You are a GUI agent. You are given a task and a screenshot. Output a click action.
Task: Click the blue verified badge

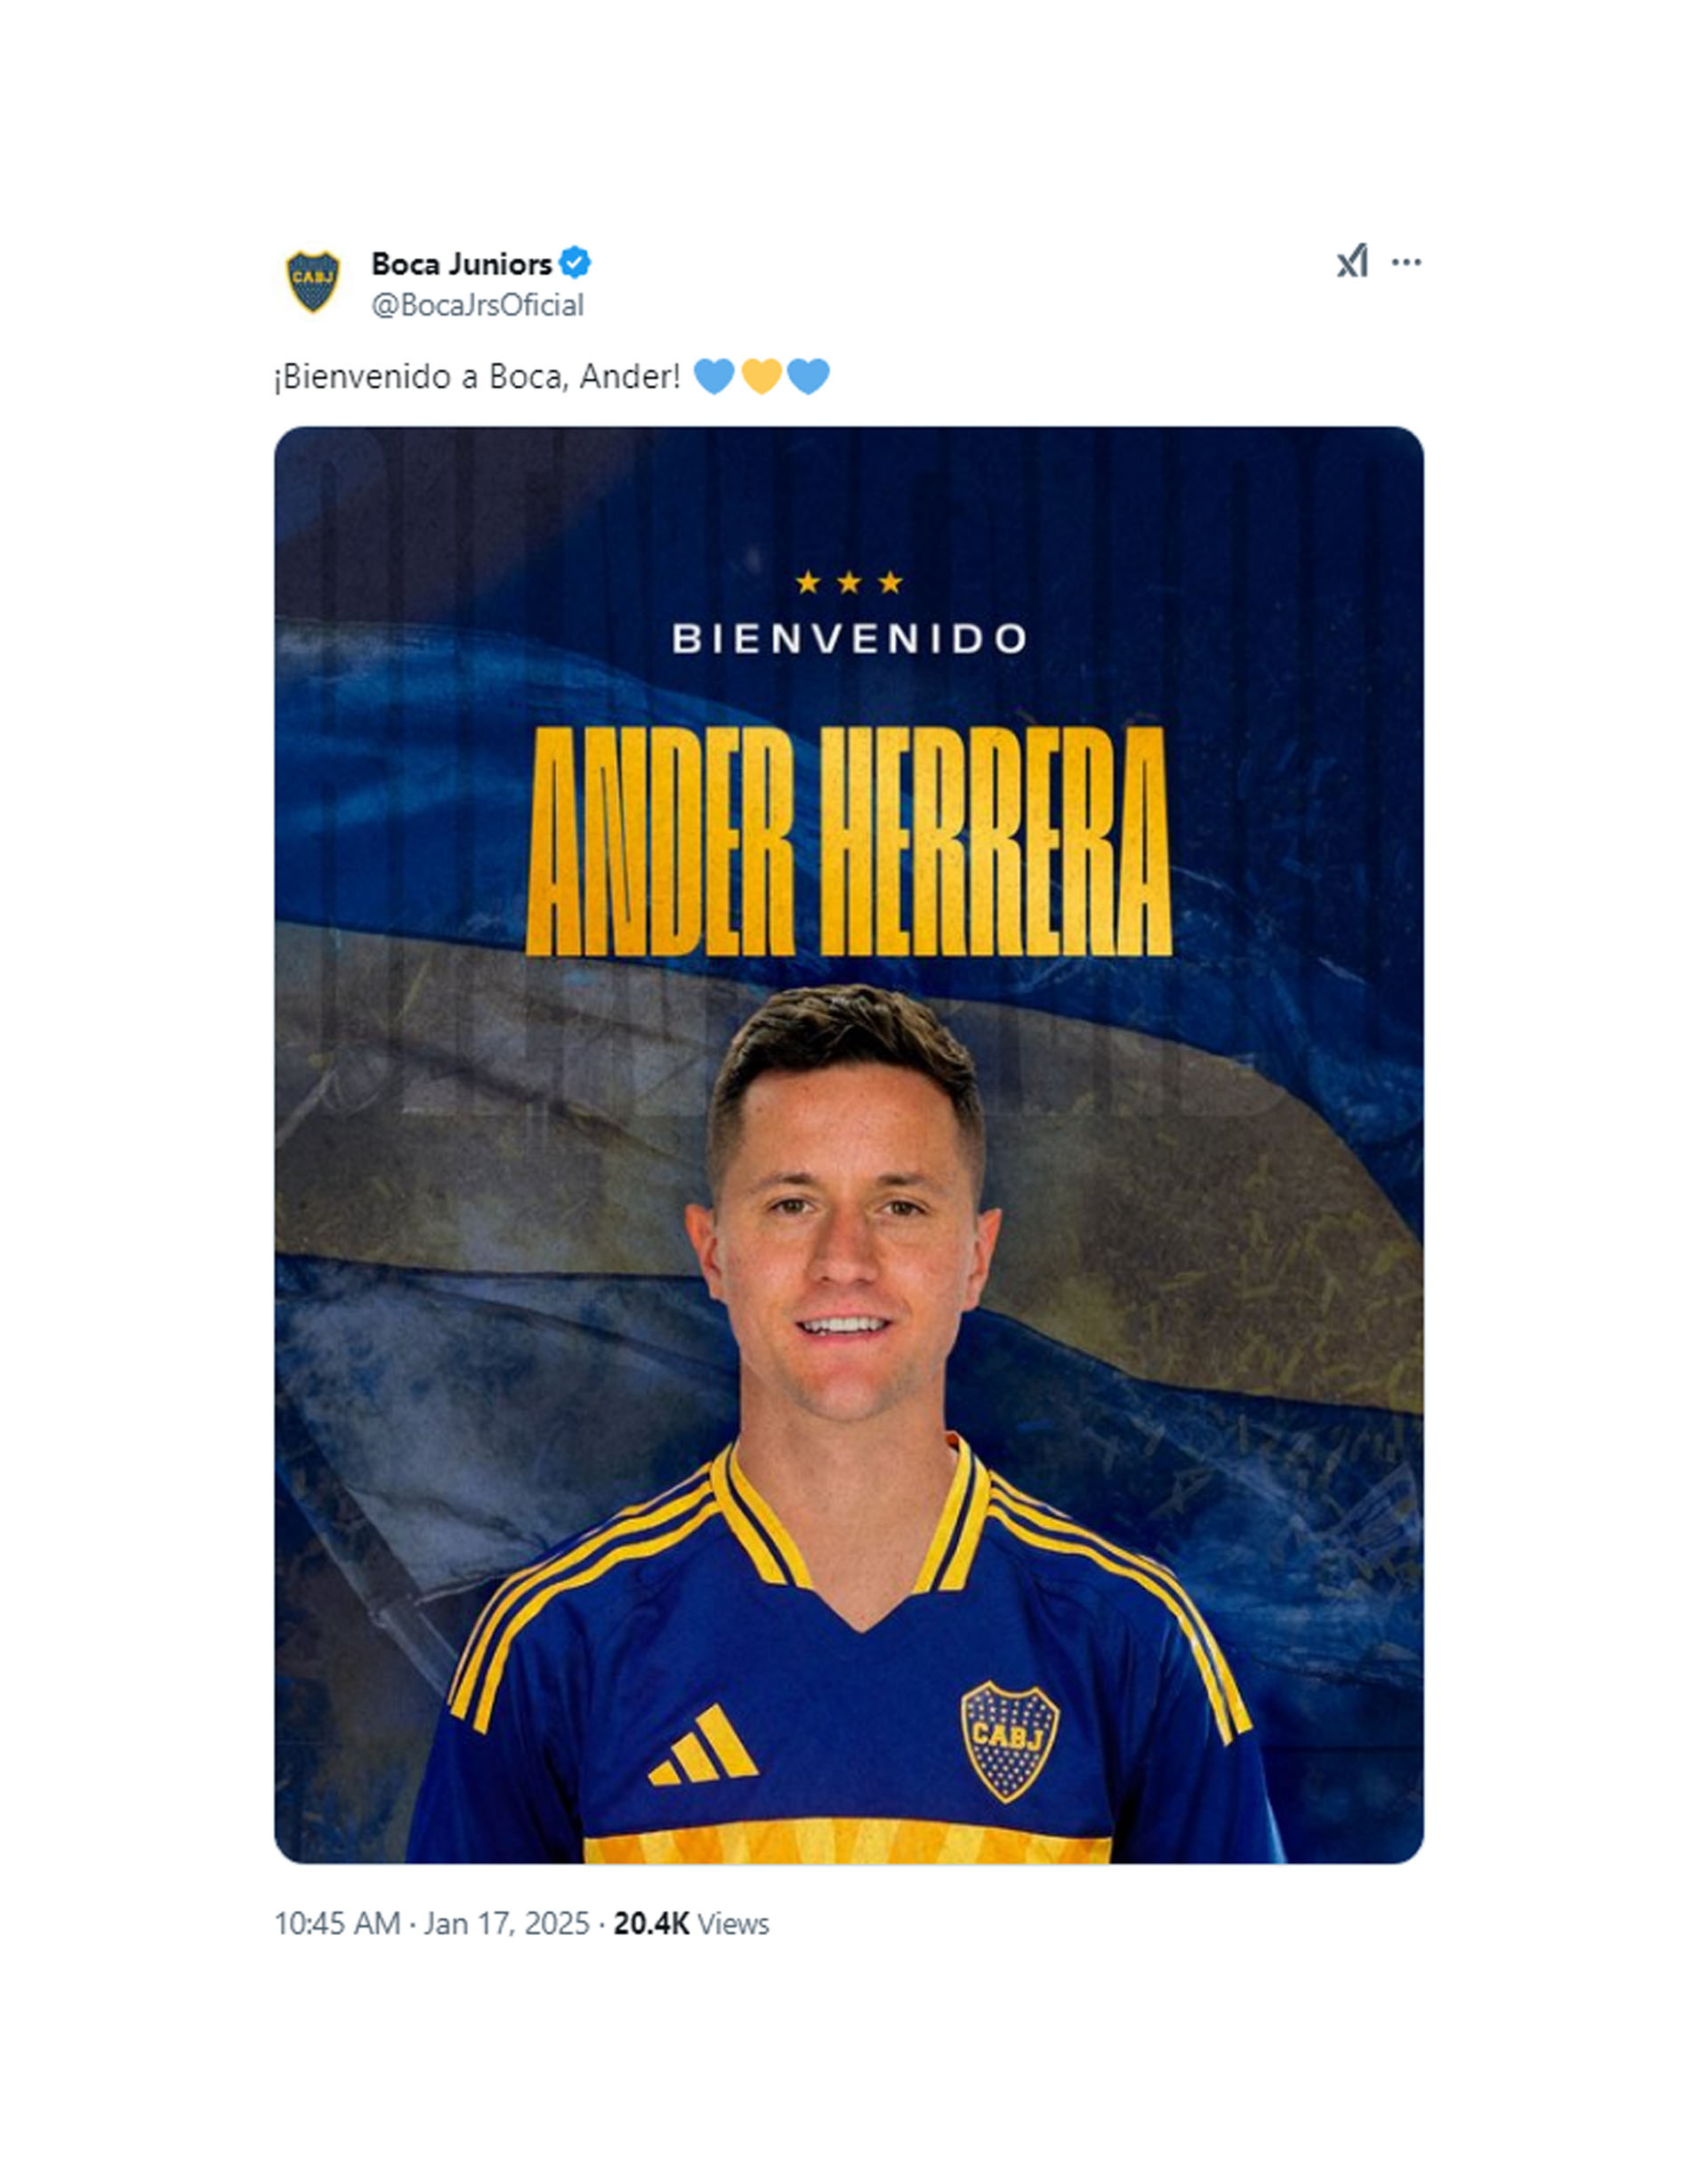pos(574,263)
